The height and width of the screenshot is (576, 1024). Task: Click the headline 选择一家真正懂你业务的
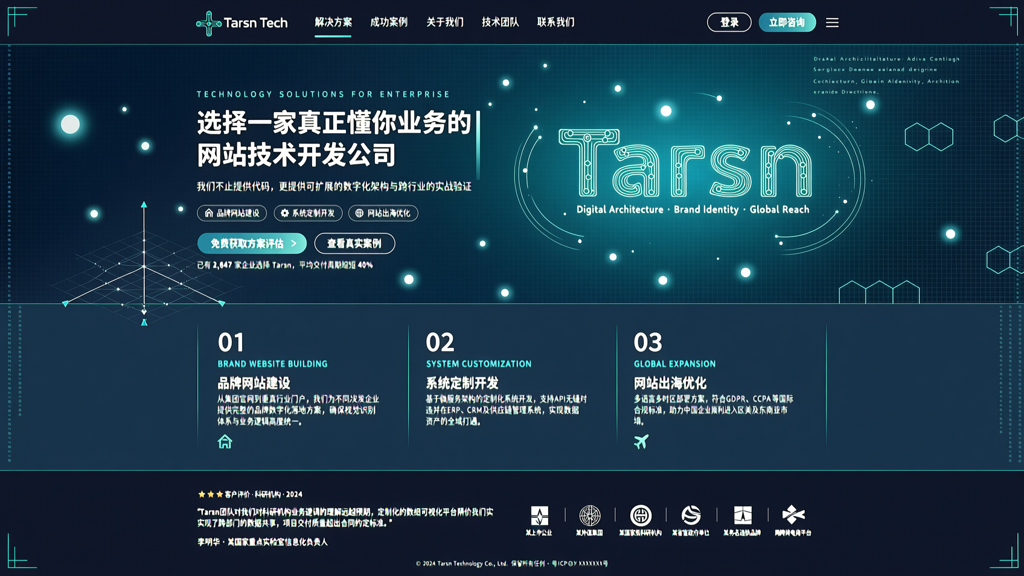tap(334, 123)
